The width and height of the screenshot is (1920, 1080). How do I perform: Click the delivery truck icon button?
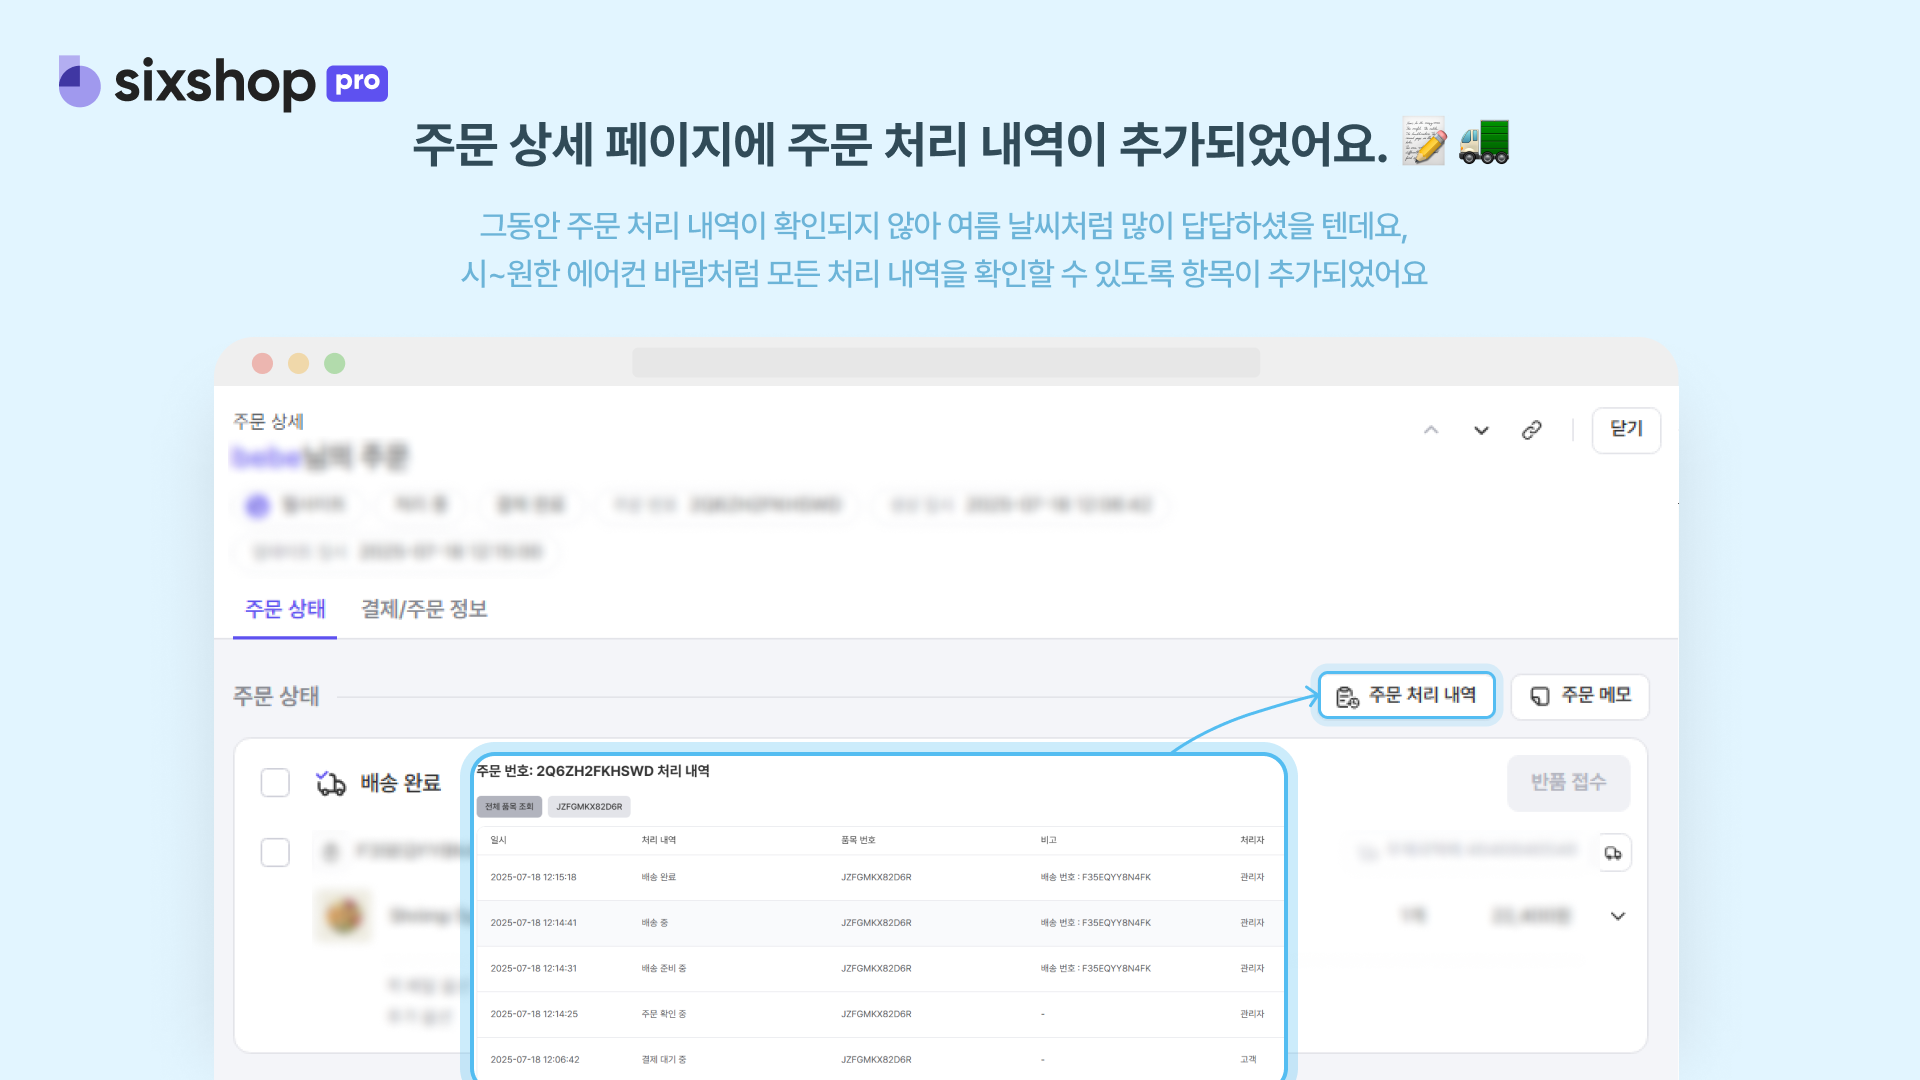pyautogui.click(x=1613, y=853)
